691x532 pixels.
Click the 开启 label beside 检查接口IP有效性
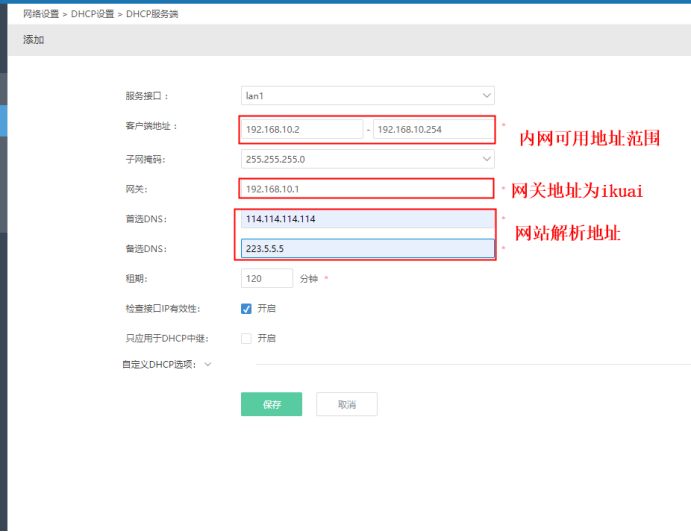coord(266,309)
